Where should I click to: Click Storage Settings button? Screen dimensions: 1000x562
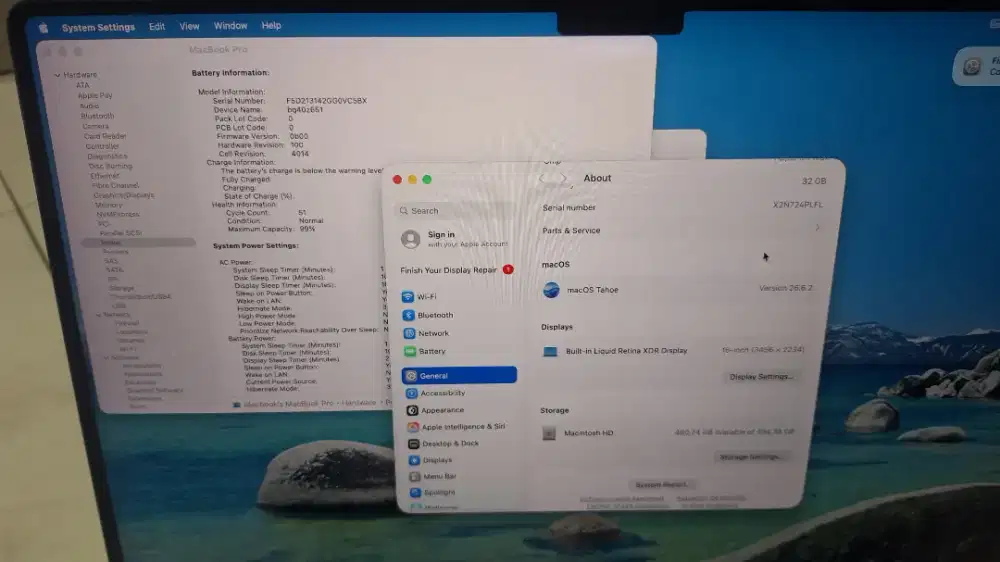[x=750, y=457]
